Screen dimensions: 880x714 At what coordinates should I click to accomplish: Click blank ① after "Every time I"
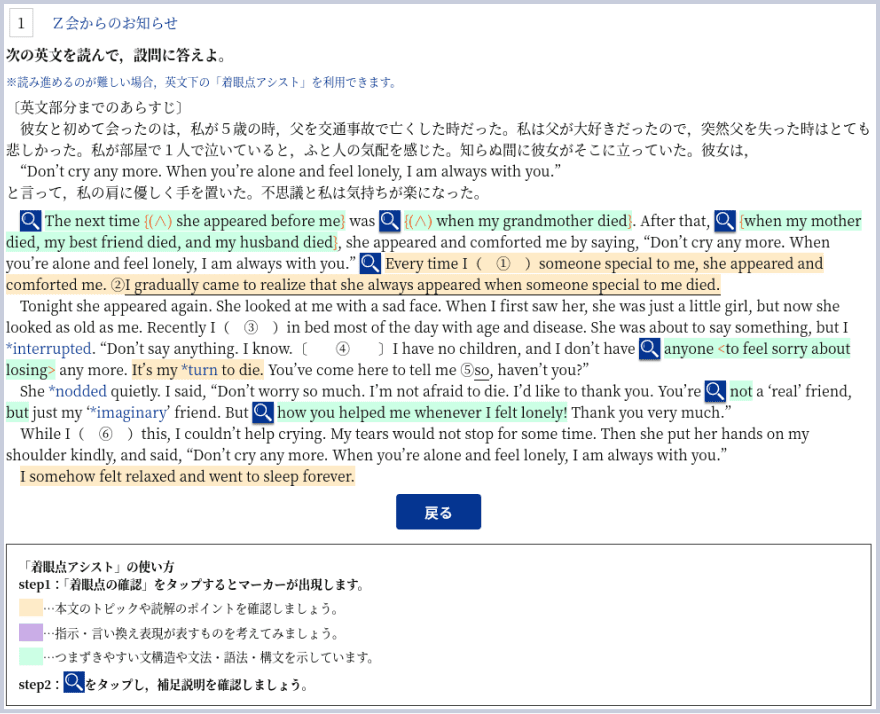point(503,263)
